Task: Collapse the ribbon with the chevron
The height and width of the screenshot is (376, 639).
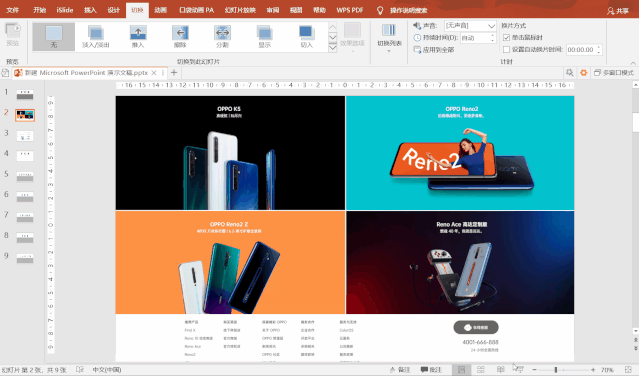Action: pos(633,63)
